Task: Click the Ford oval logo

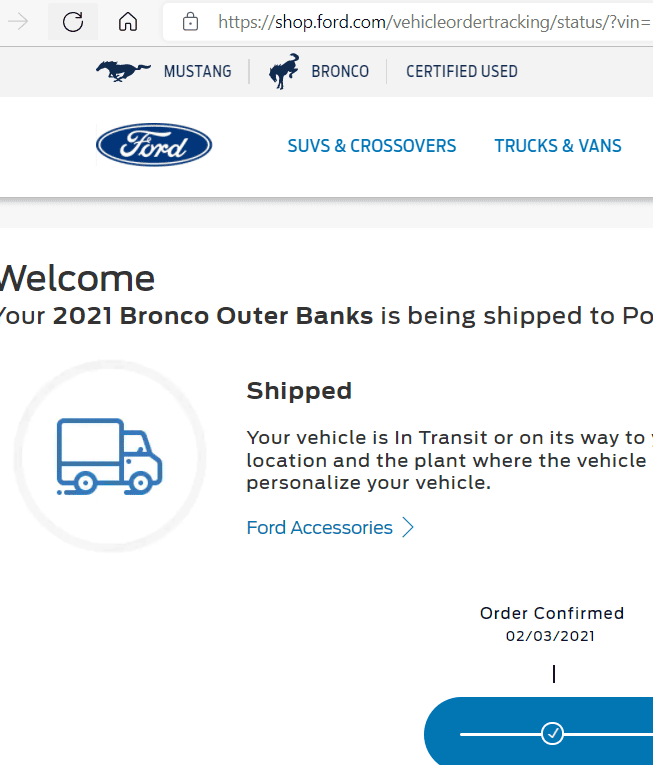Action: 154,146
